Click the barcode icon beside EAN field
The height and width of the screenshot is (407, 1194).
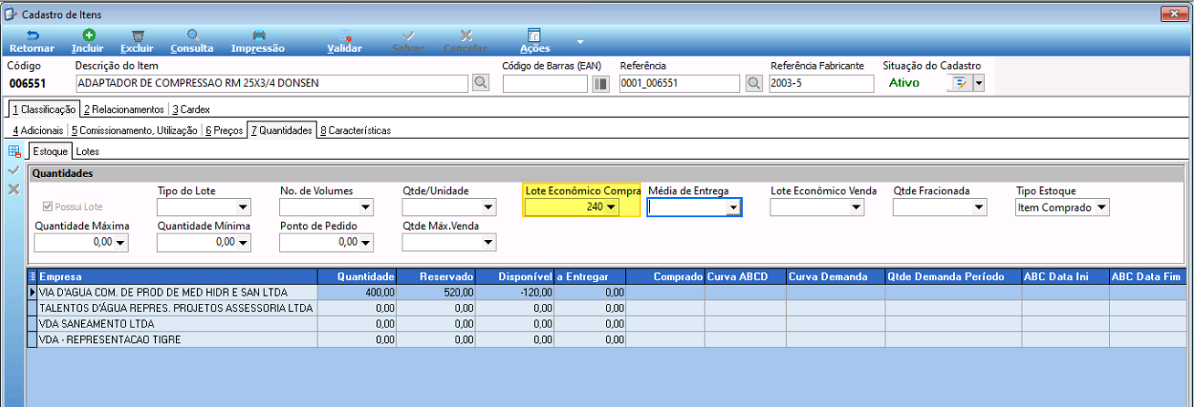point(601,83)
